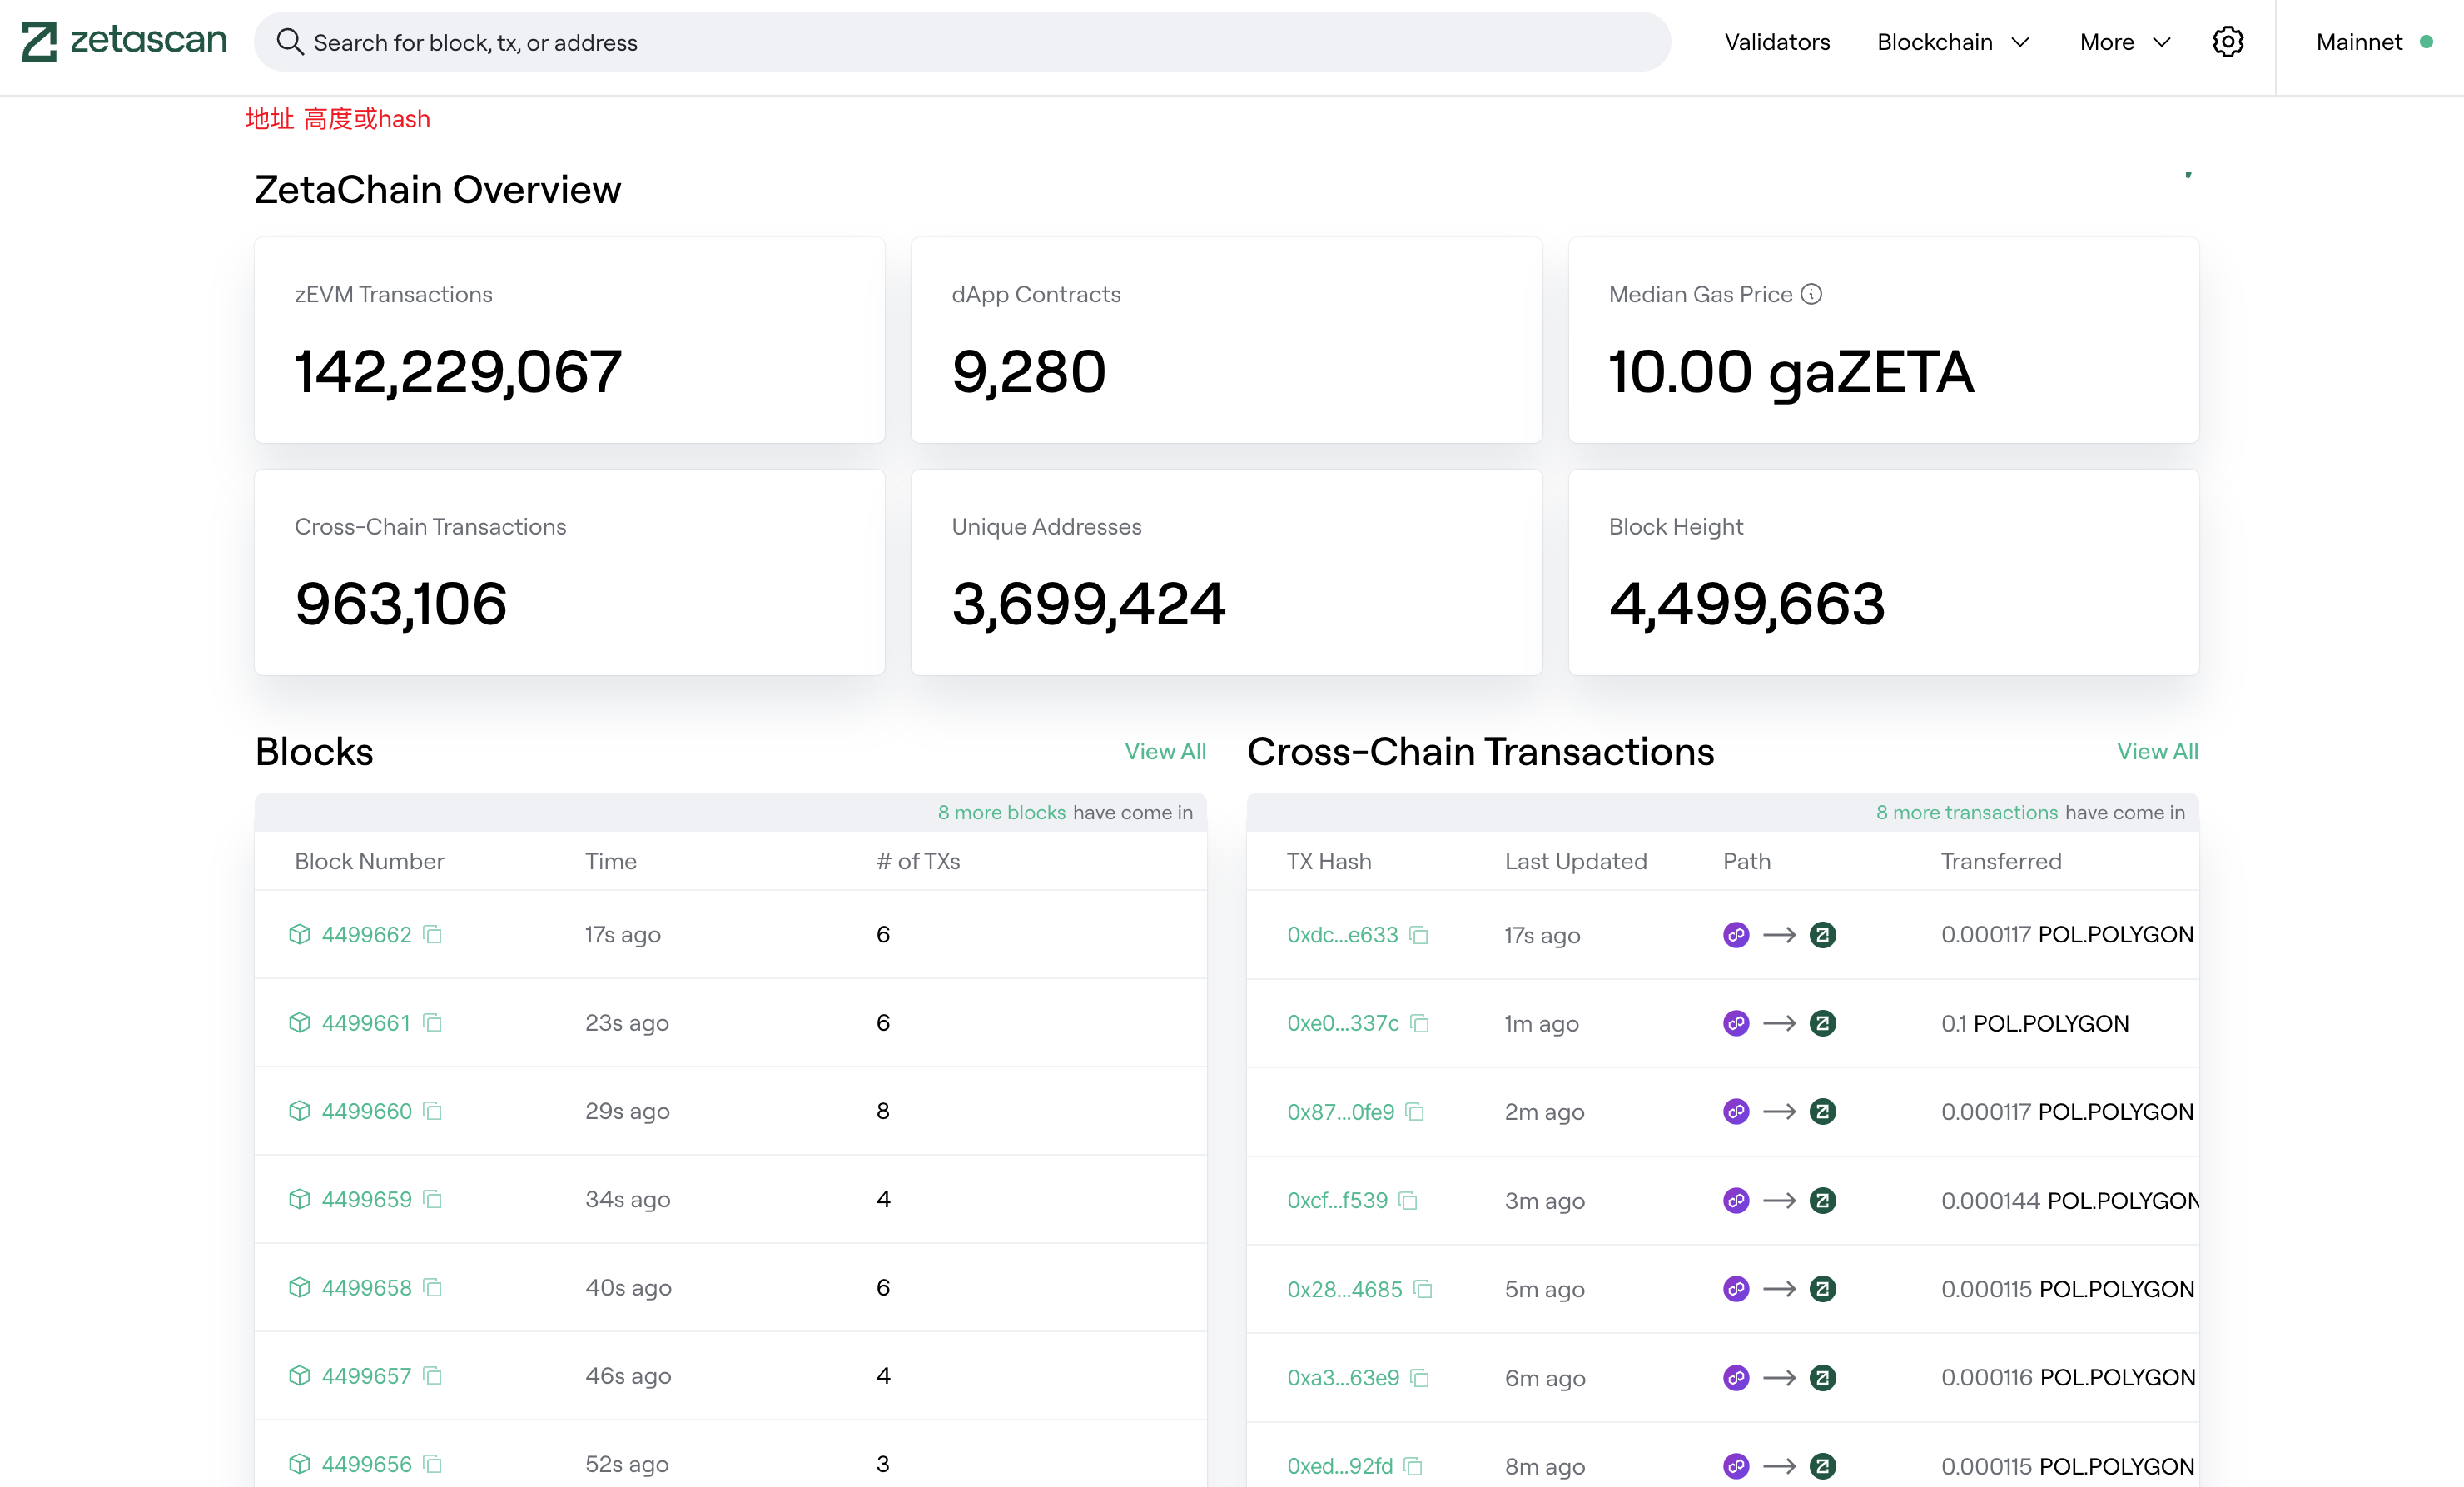Expand the More dropdown menu
2464x1487 pixels.
tap(2124, 42)
